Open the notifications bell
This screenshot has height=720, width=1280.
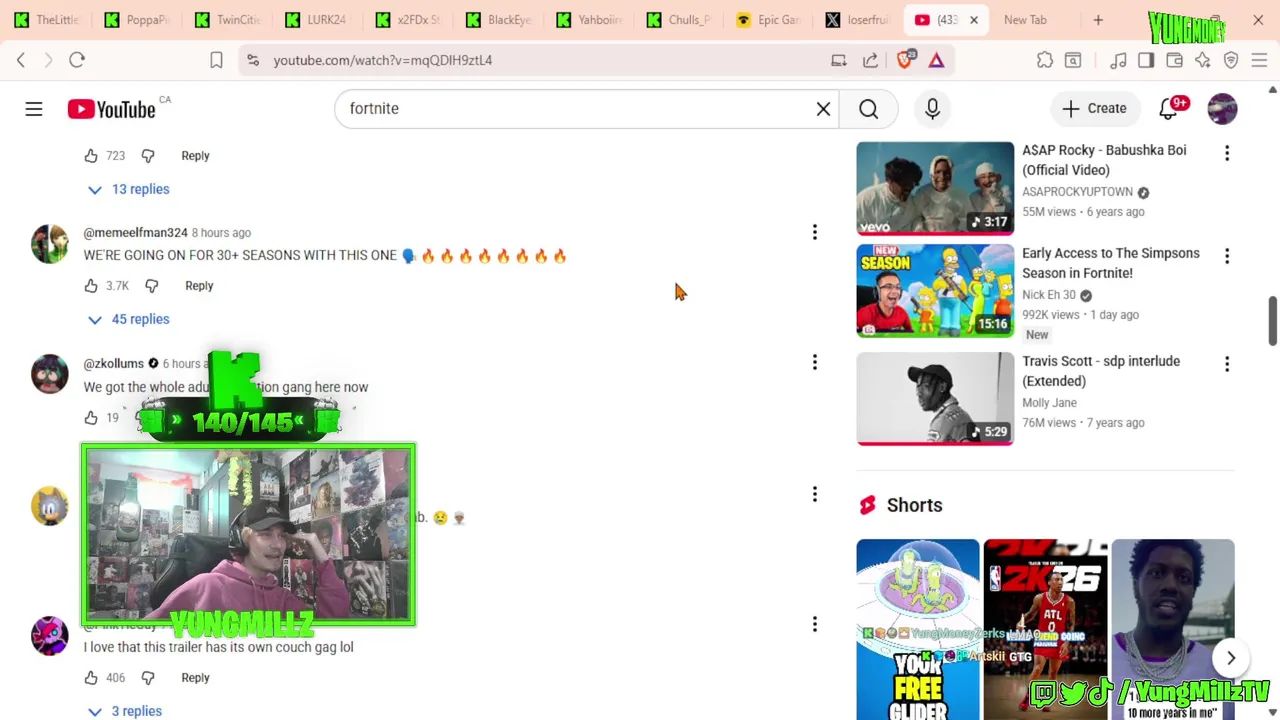tap(1168, 109)
